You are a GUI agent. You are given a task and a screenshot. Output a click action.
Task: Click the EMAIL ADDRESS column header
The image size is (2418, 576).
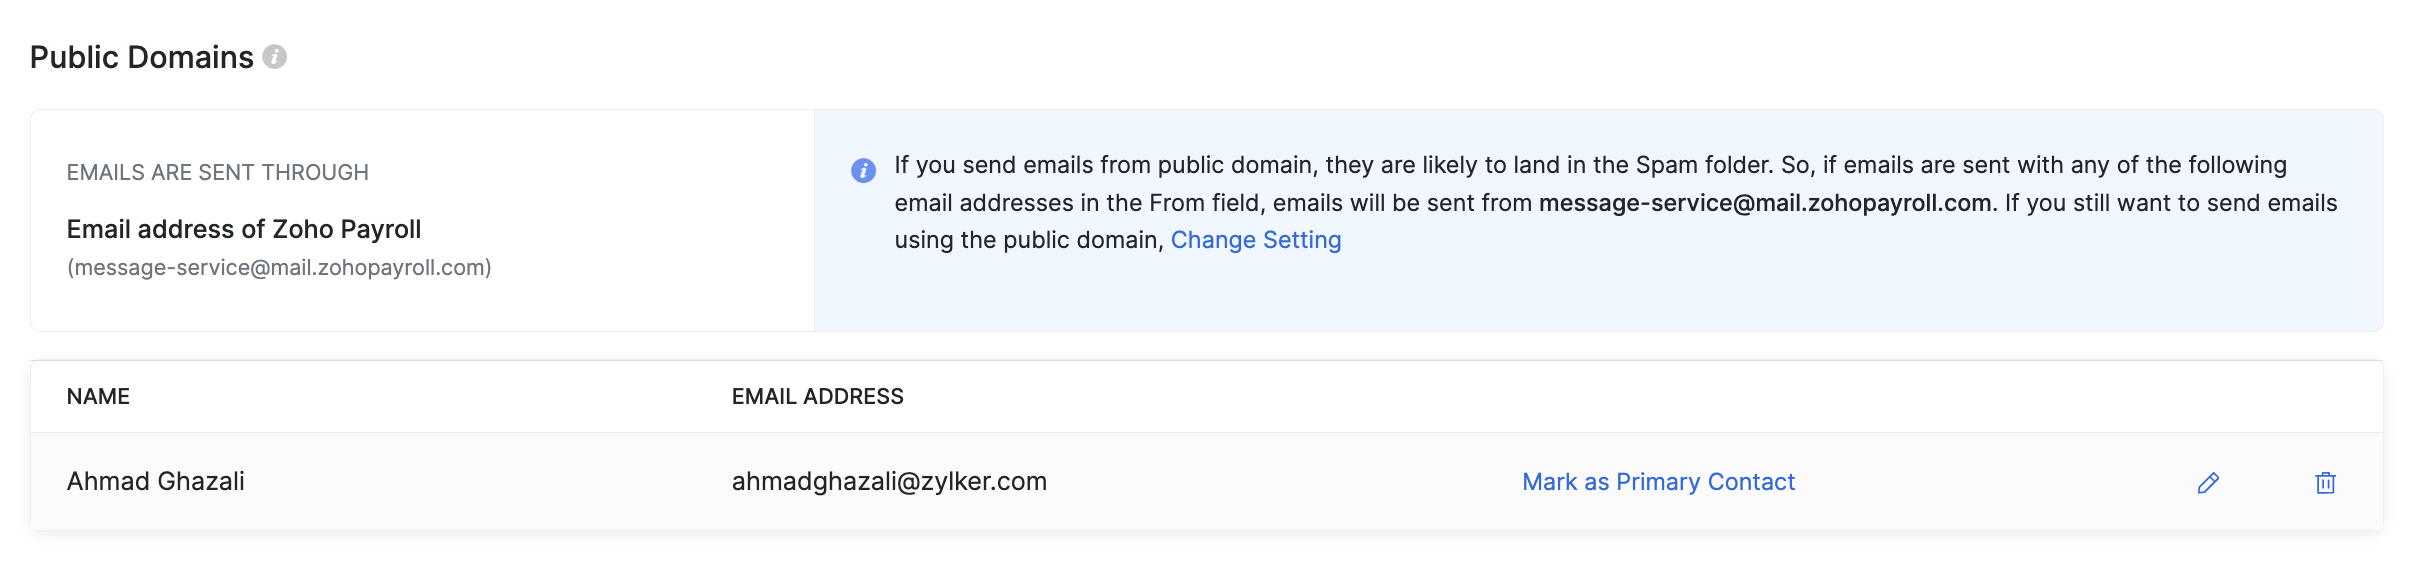[x=817, y=396]
